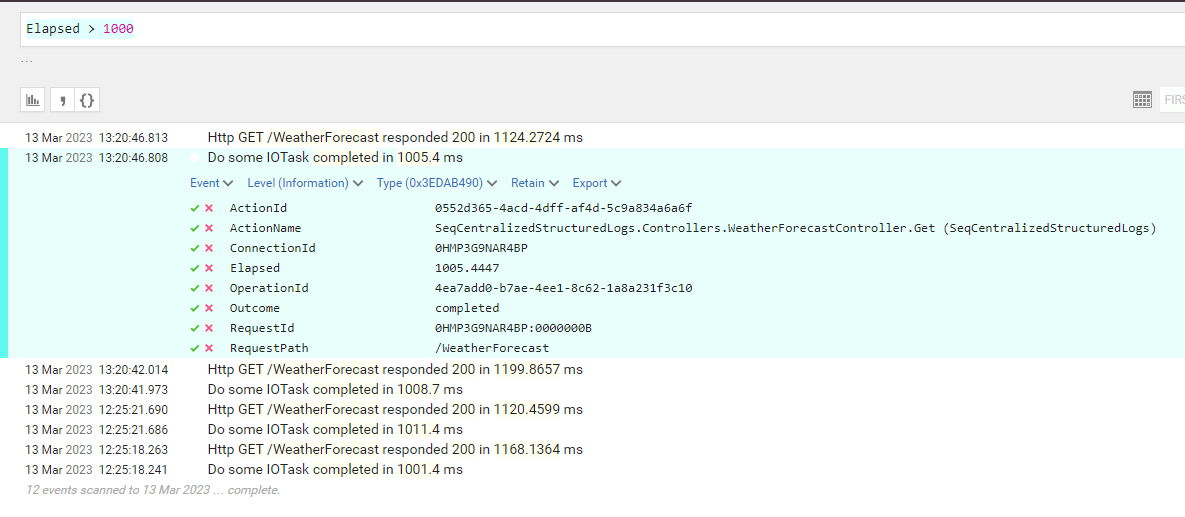The image size is (1185, 517).
Task: Open event responded in 1199.8657 ms
Action: click(x=395, y=370)
